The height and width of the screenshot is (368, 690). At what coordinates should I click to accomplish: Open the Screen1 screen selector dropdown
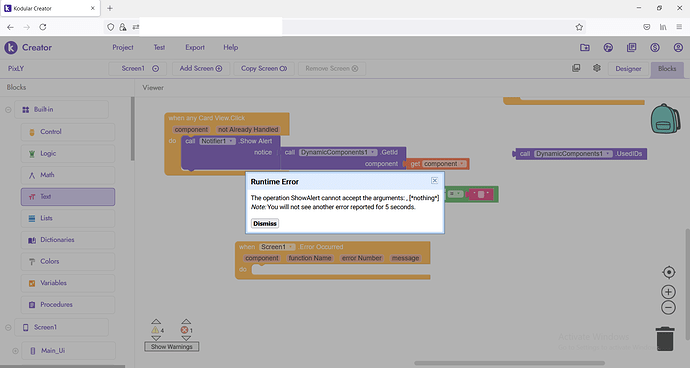click(138, 69)
